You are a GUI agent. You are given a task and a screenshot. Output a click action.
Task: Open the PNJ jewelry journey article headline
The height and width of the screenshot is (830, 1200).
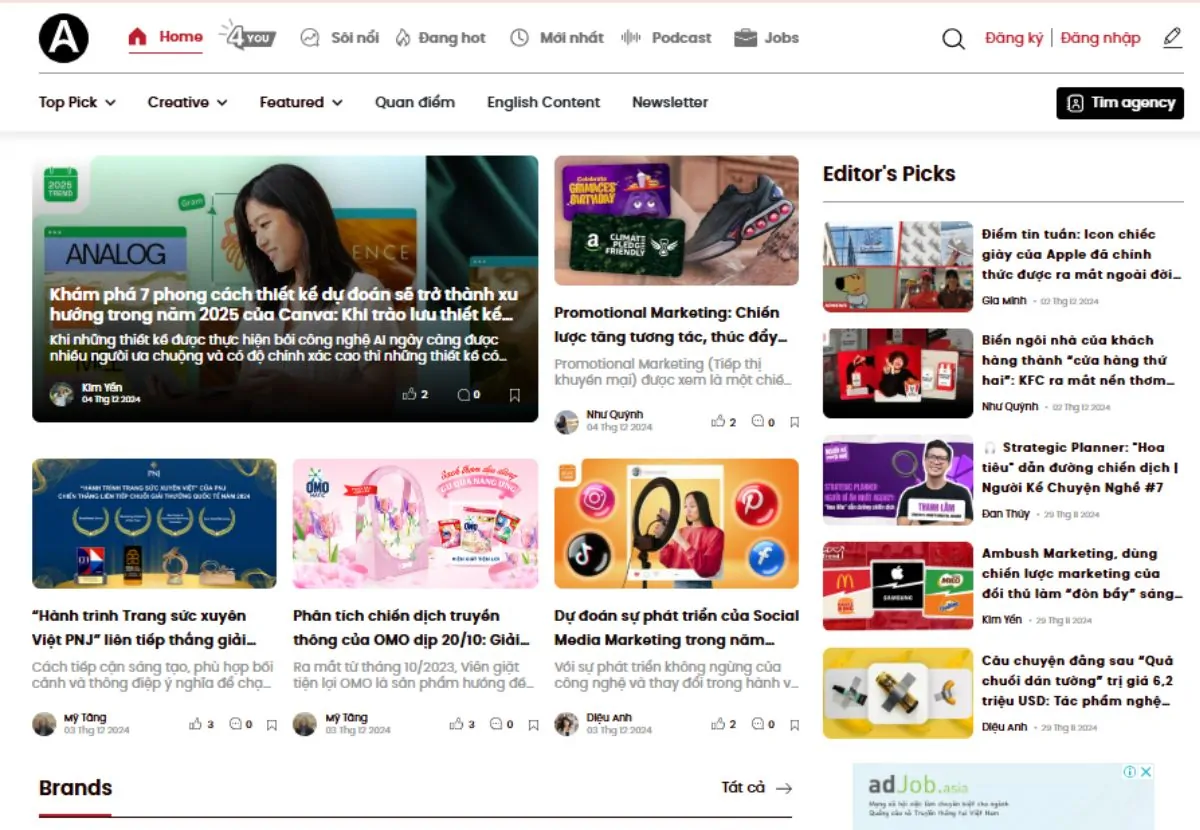pos(144,628)
